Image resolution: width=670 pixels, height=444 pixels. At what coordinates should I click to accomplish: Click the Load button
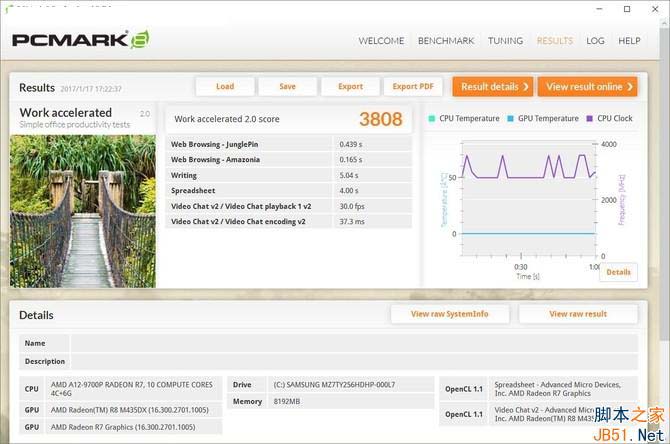pos(225,86)
